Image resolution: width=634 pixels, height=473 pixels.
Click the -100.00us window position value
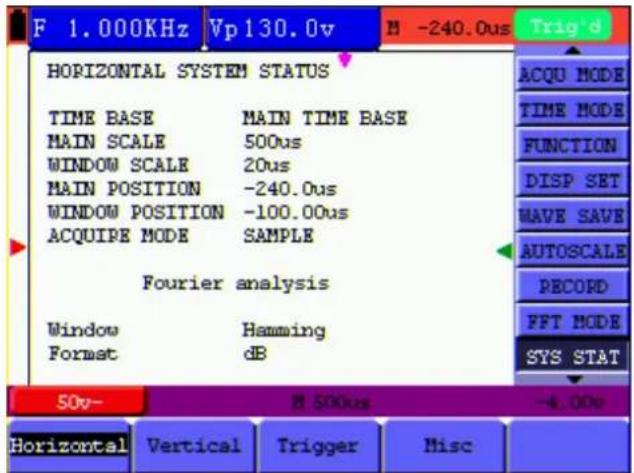pos(296,213)
